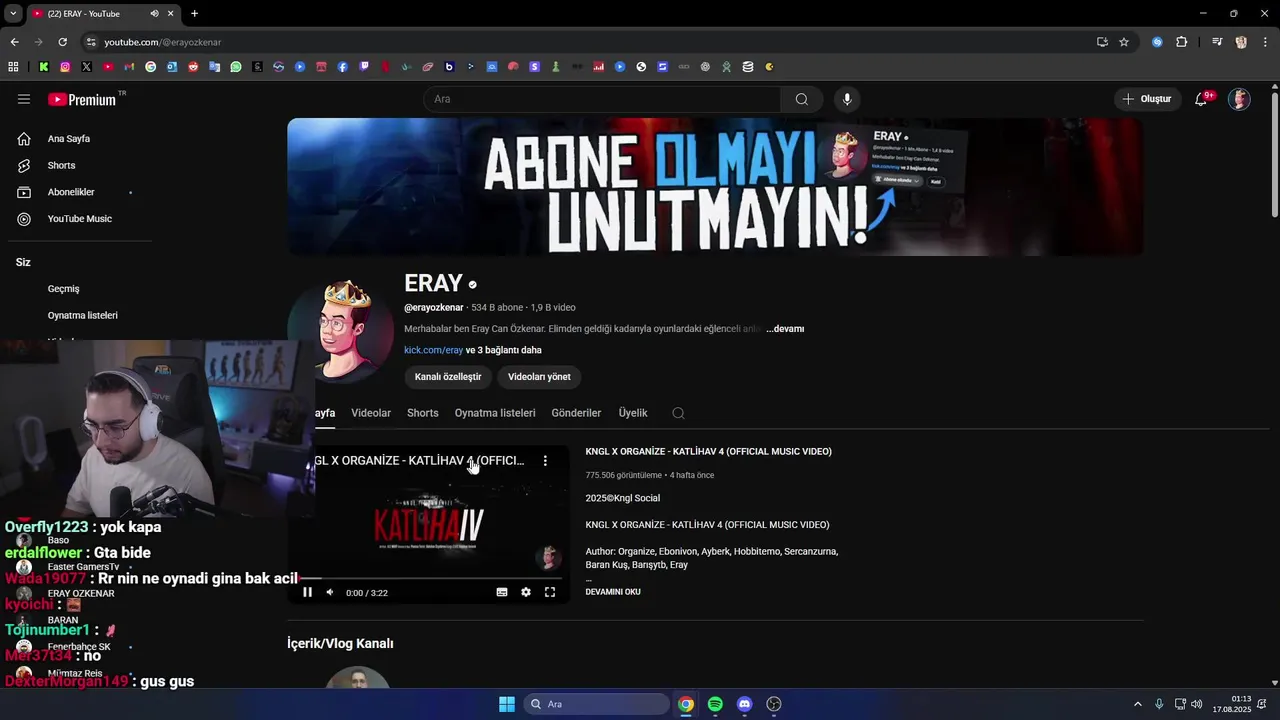
Task: Search within the channel magnifier icon
Action: [678, 413]
